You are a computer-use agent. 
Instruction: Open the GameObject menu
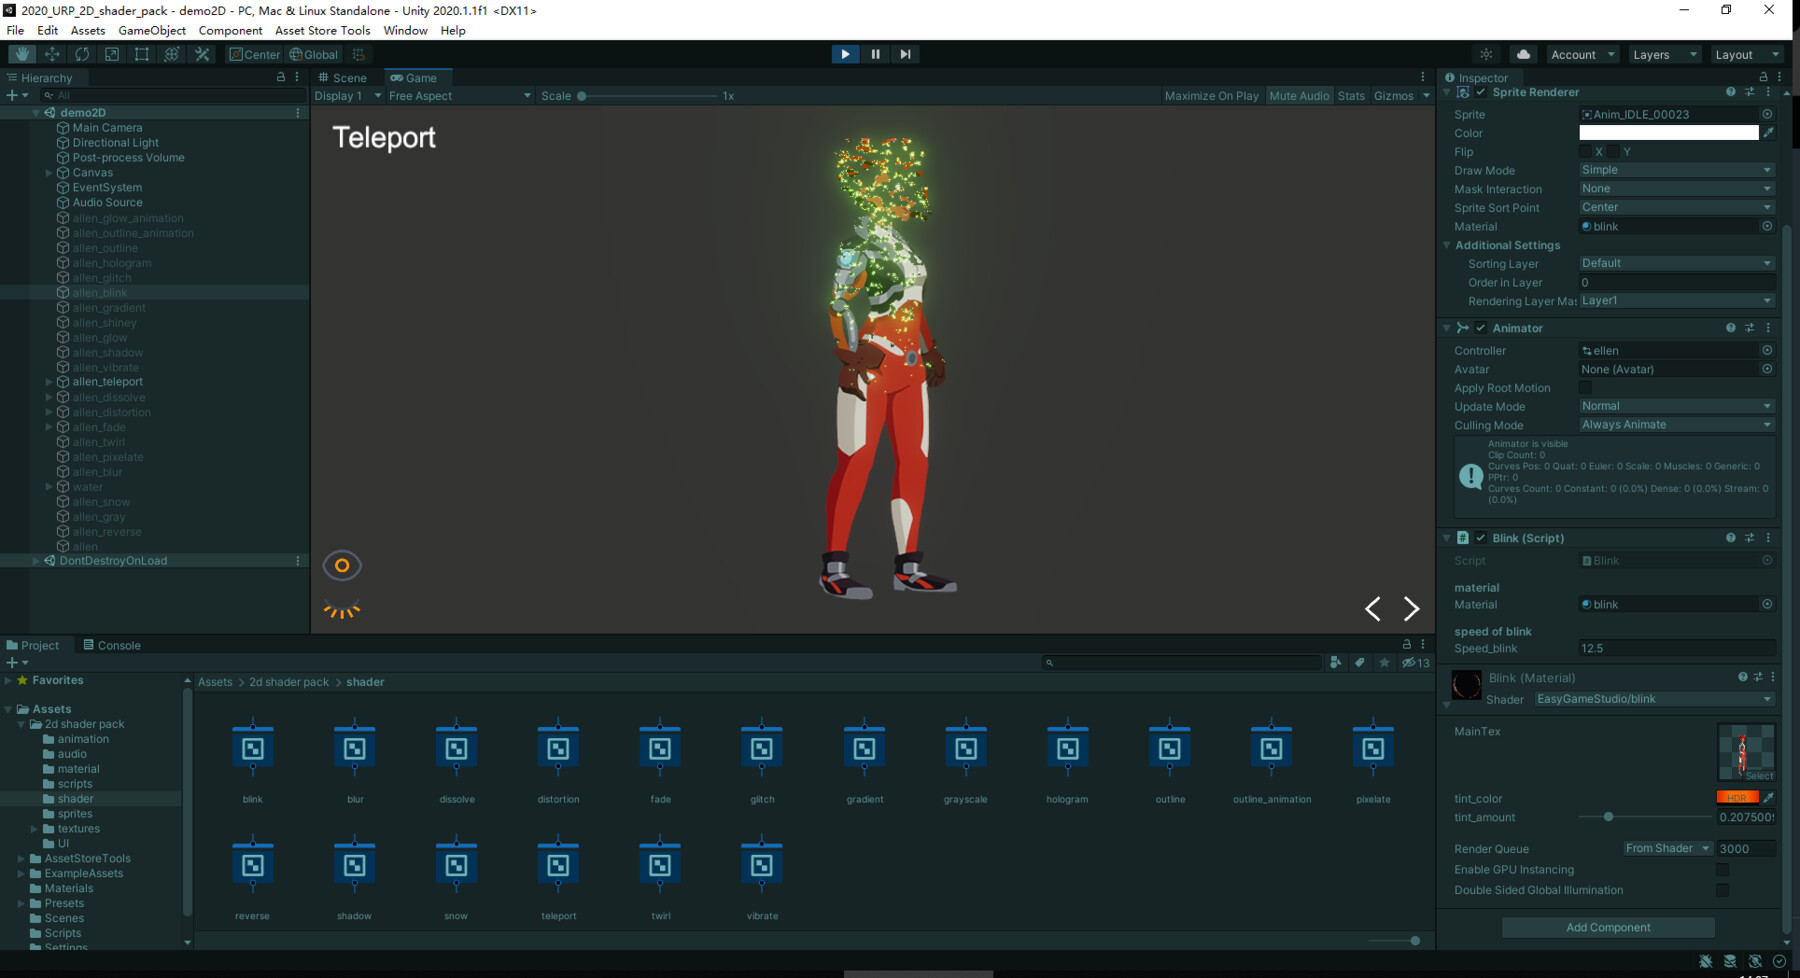tap(151, 30)
